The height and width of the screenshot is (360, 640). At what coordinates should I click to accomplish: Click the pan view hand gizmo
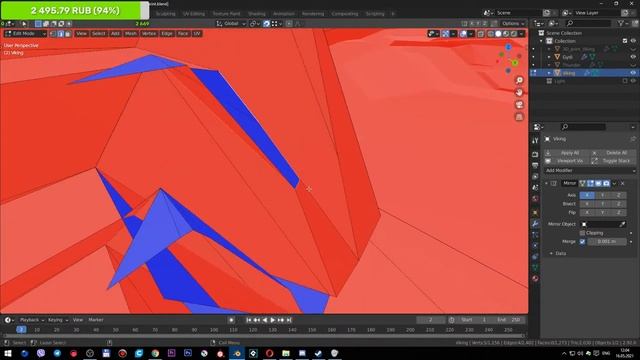(519, 92)
